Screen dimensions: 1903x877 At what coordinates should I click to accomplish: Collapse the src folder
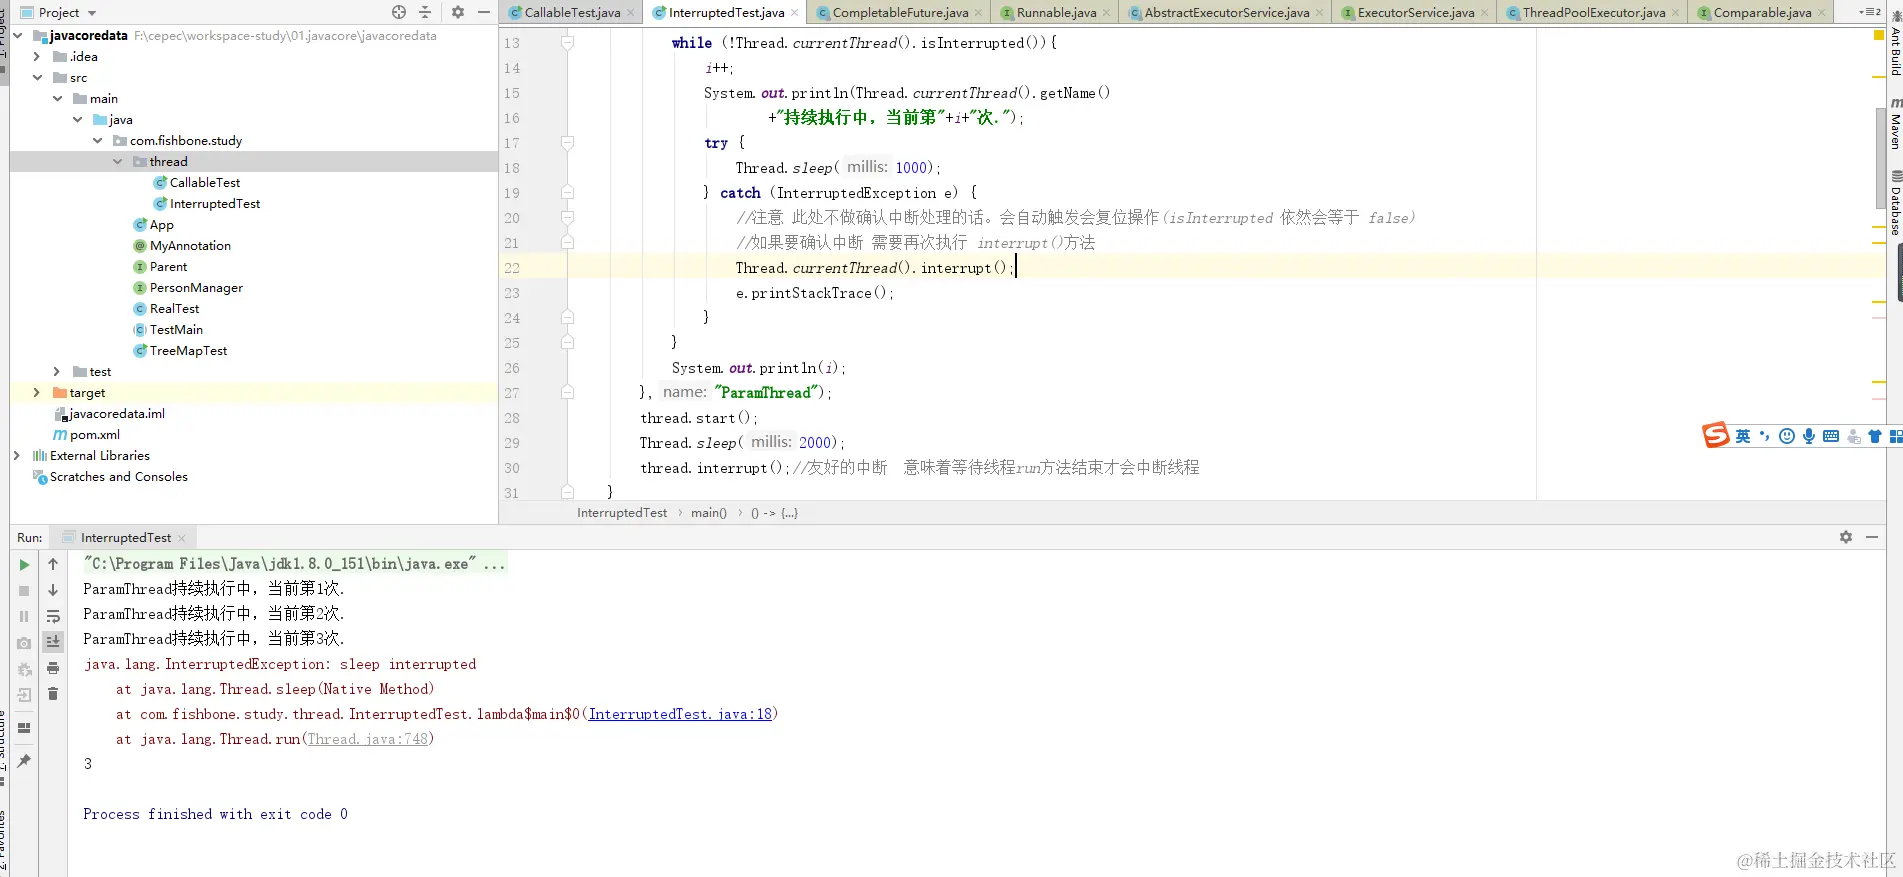(37, 78)
